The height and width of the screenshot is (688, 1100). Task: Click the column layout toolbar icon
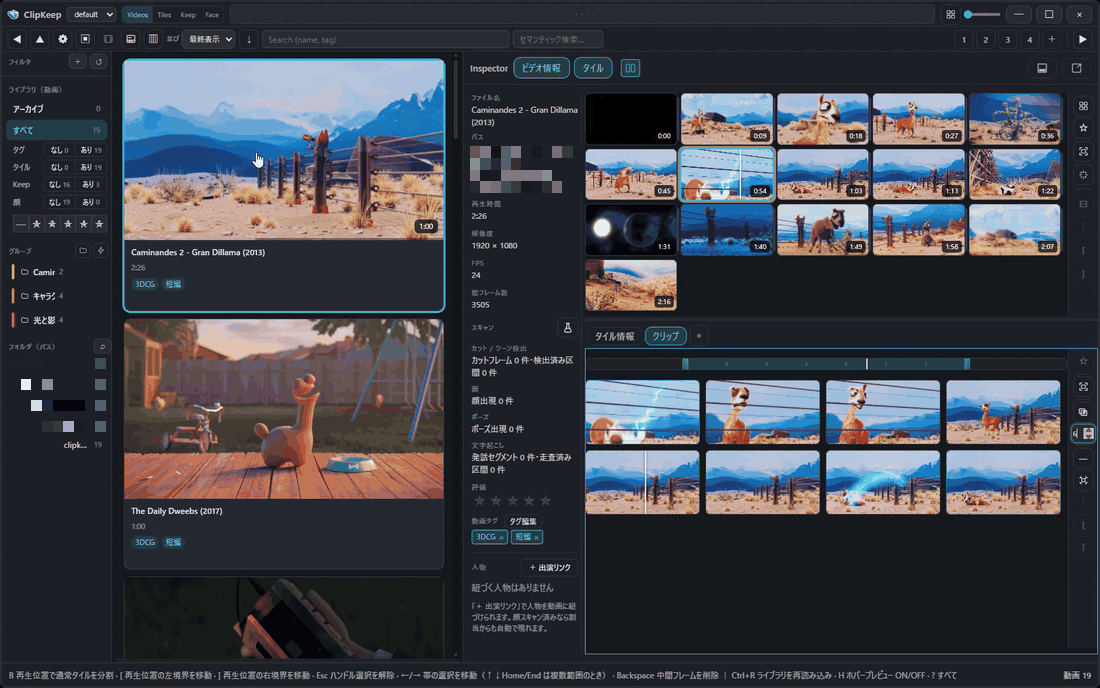153,39
